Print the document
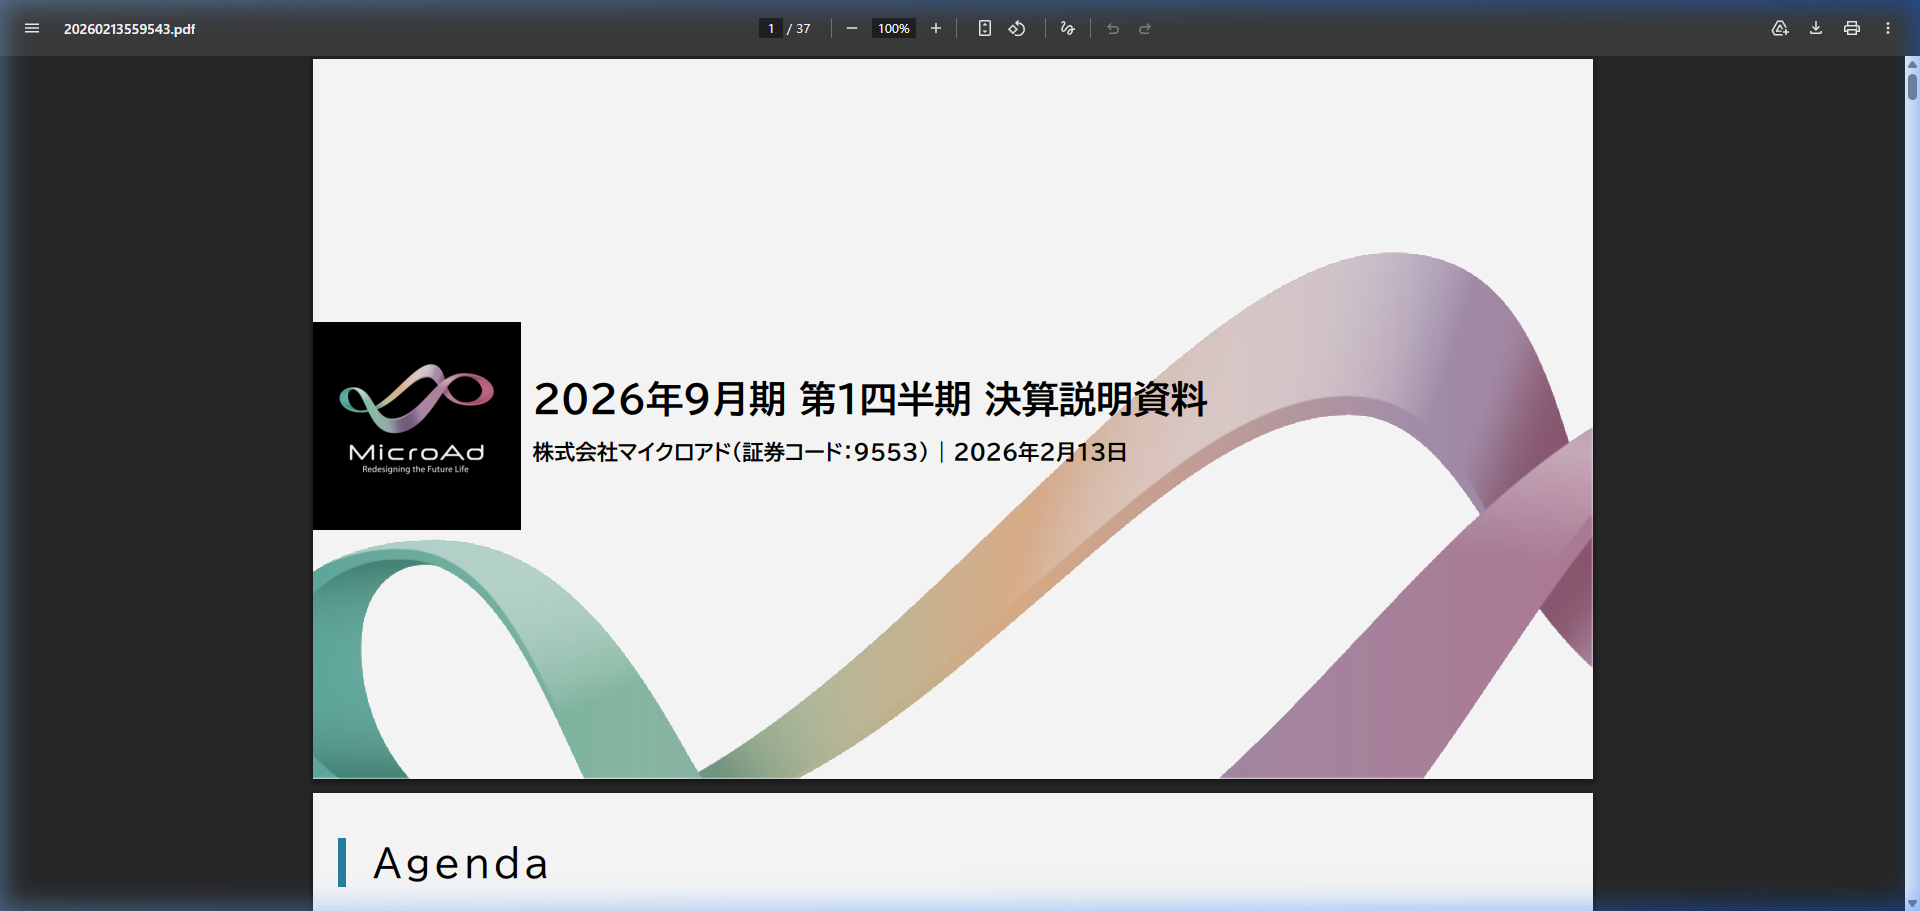This screenshot has height=911, width=1920. tap(1852, 28)
